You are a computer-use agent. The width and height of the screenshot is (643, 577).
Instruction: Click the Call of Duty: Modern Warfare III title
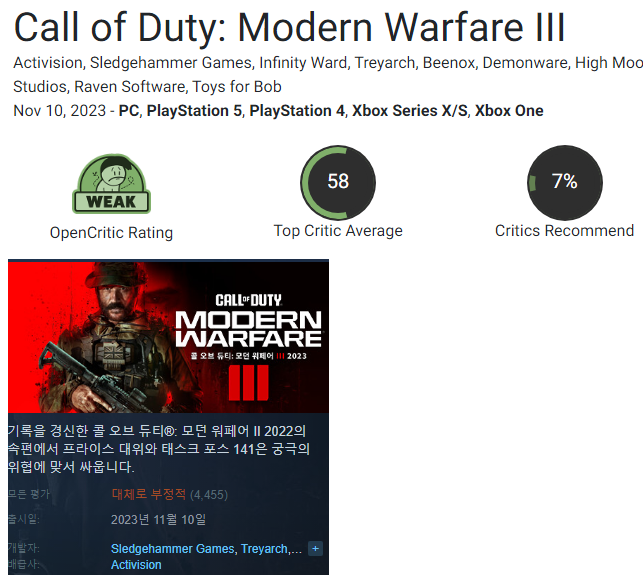pos(290,27)
